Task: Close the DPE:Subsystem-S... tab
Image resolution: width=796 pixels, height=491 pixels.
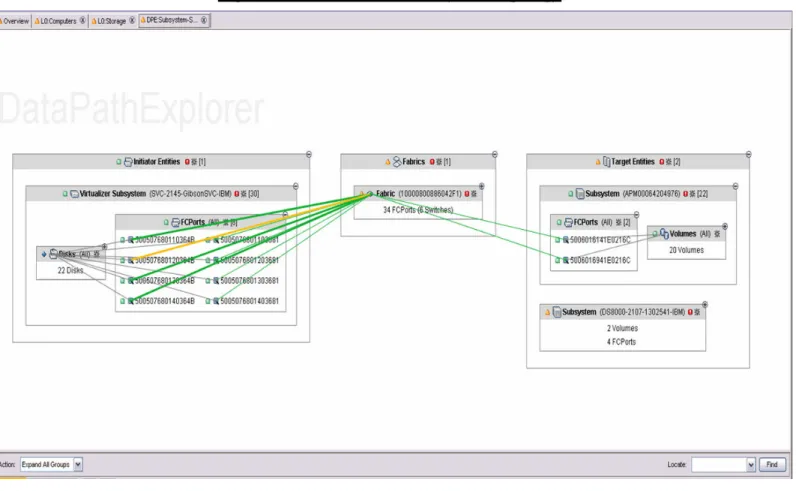Action: (x=204, y=20)
